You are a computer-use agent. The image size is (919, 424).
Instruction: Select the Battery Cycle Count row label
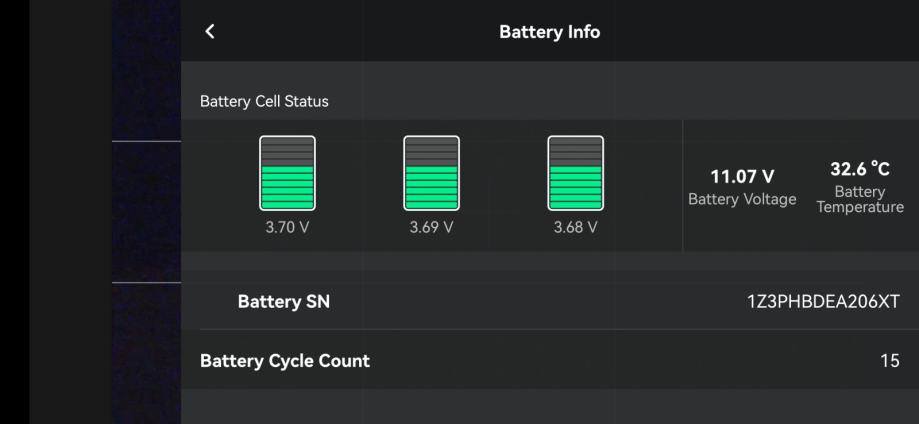pos(285,361)
